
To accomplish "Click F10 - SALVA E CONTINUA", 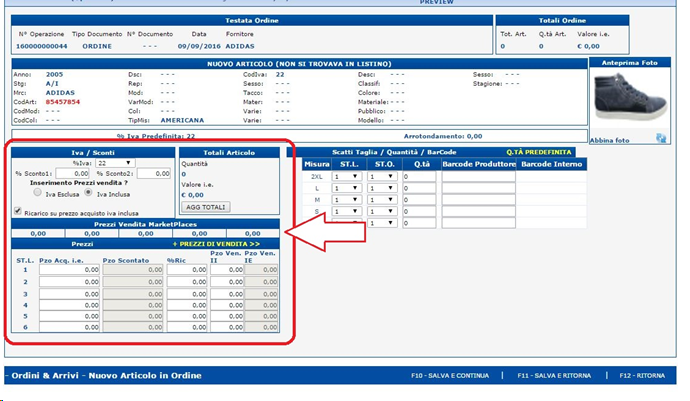I will [x=450, y=375].
